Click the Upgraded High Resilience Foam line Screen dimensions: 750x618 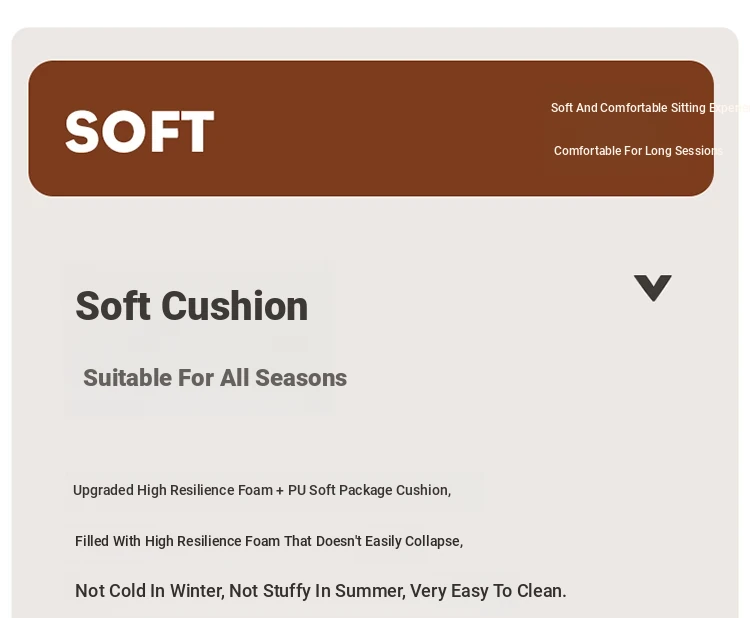(262, 490)
